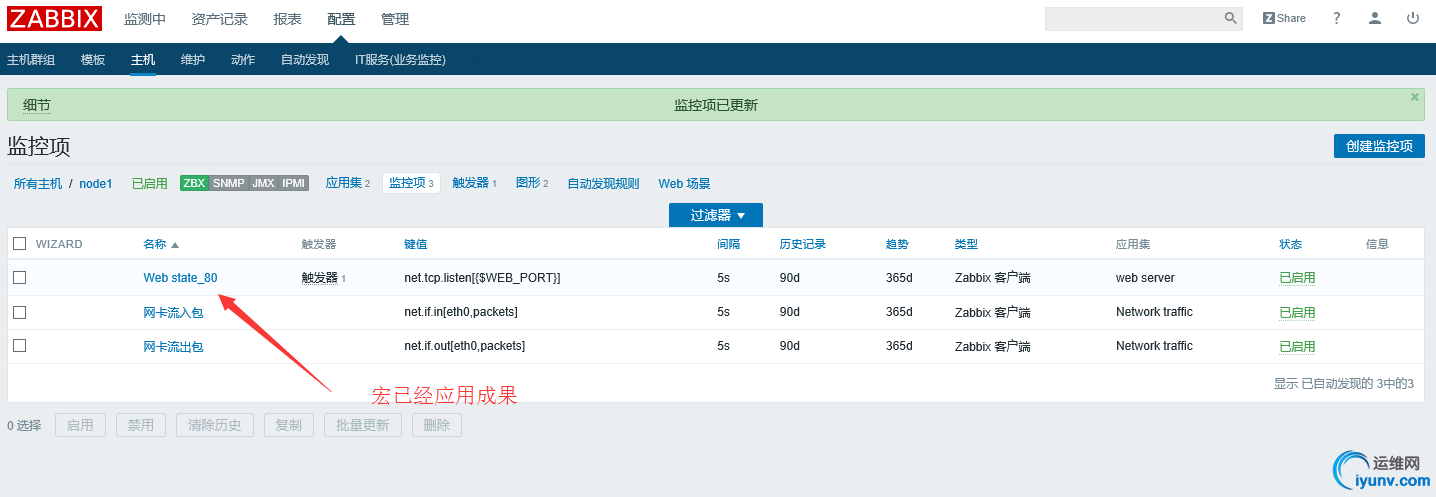The height and width of the screenshot is (497, 1436).
Task: Go to 动作 submenu
Action: 243,59
